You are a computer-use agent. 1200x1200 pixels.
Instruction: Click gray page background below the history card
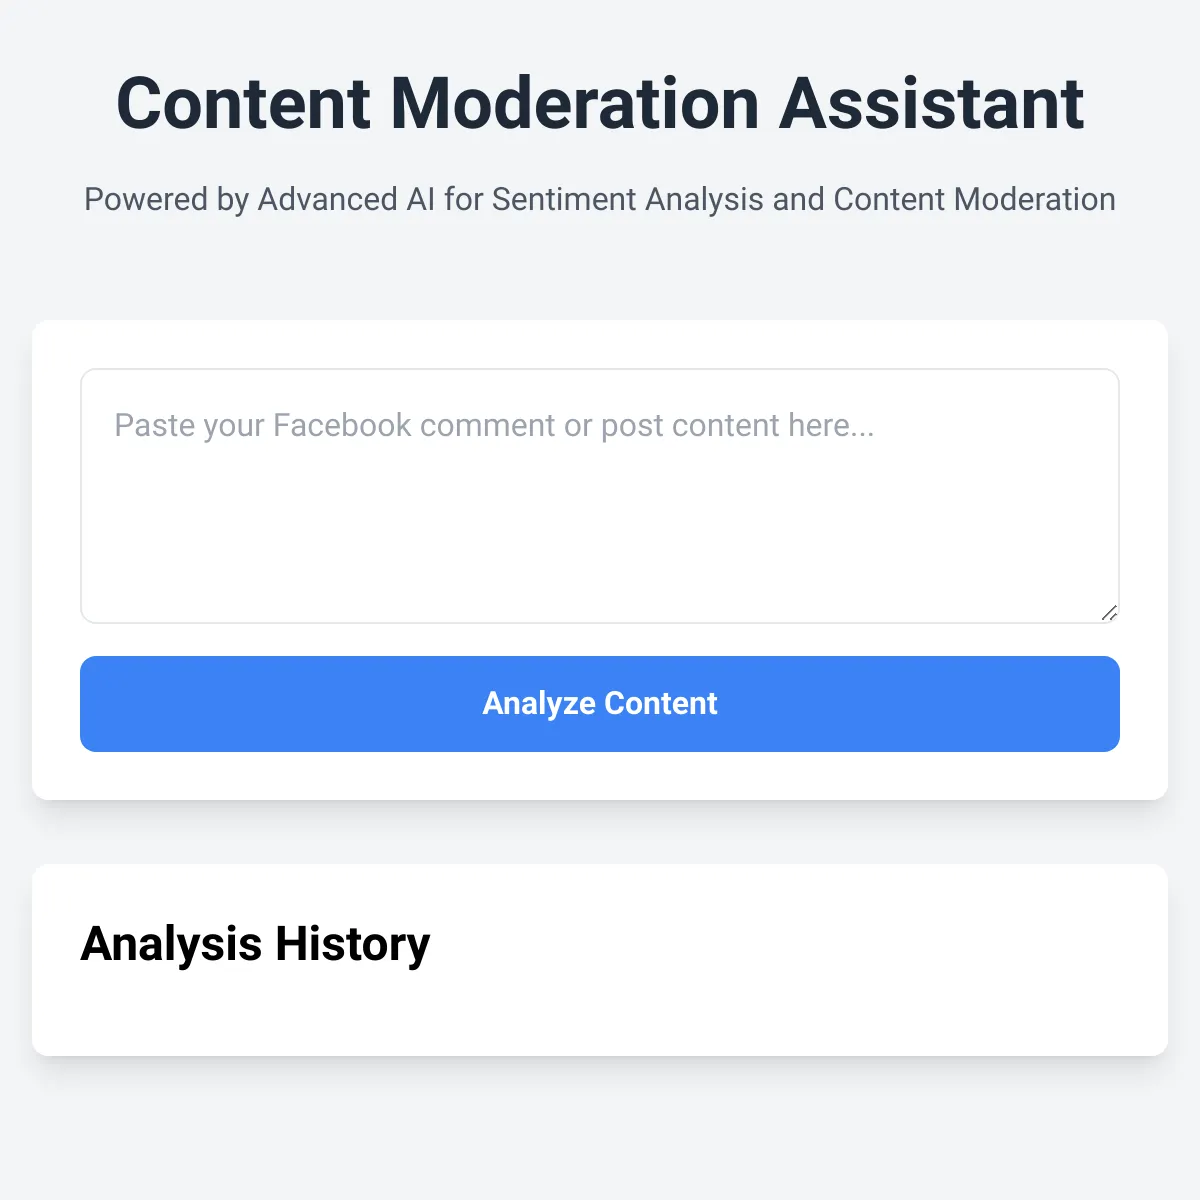point(600,1130)
